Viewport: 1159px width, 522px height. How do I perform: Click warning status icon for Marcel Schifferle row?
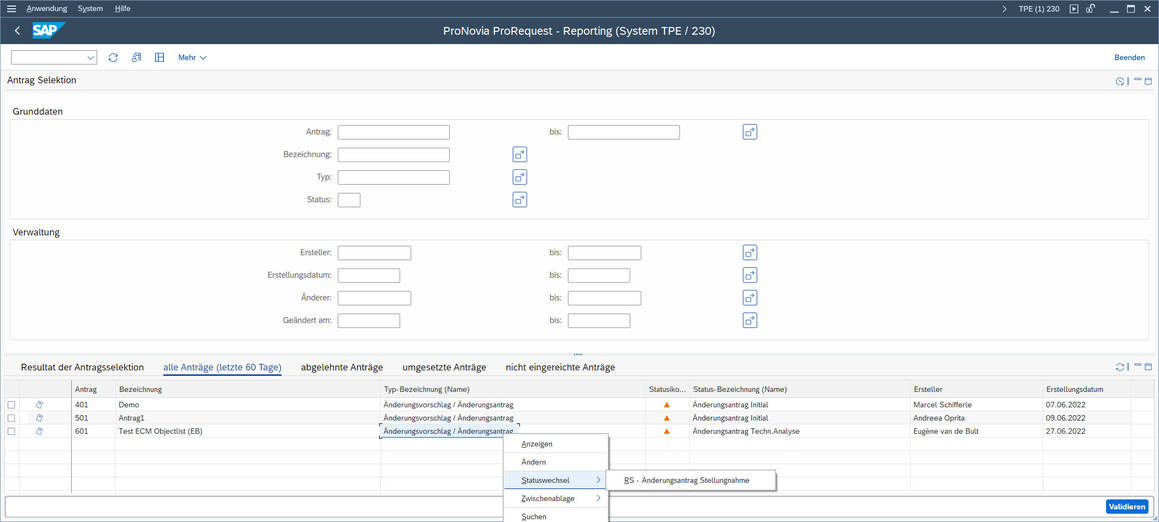tap(667, 405)
